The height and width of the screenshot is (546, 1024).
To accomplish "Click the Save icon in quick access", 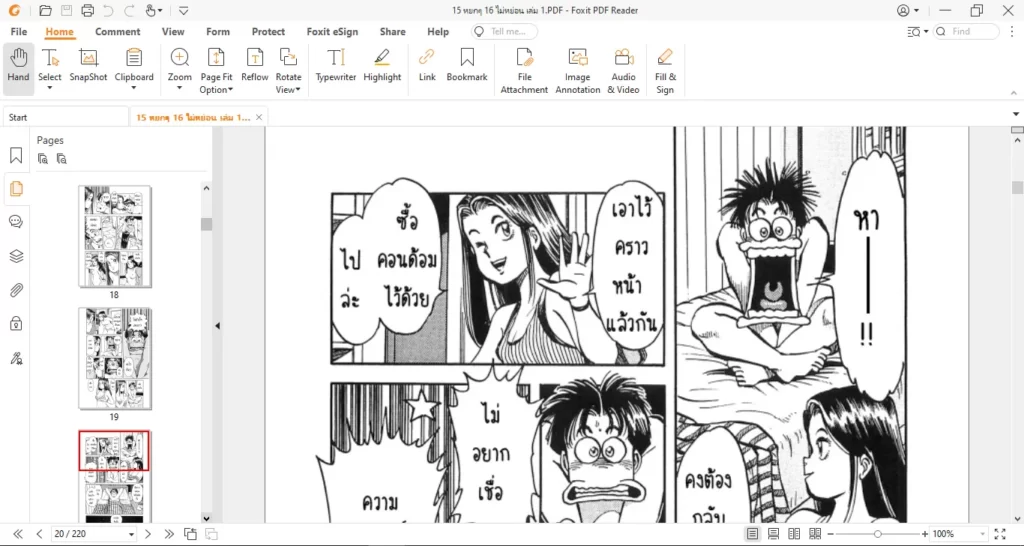I will pyautogui.click(x=66, y=10).
